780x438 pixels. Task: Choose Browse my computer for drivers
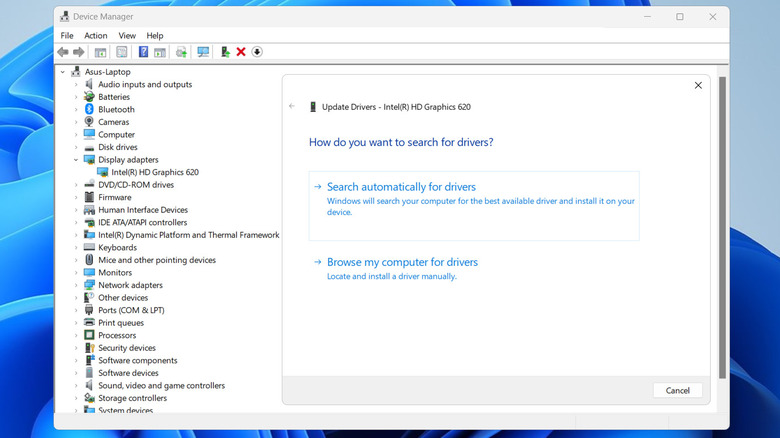pos(402,262)
